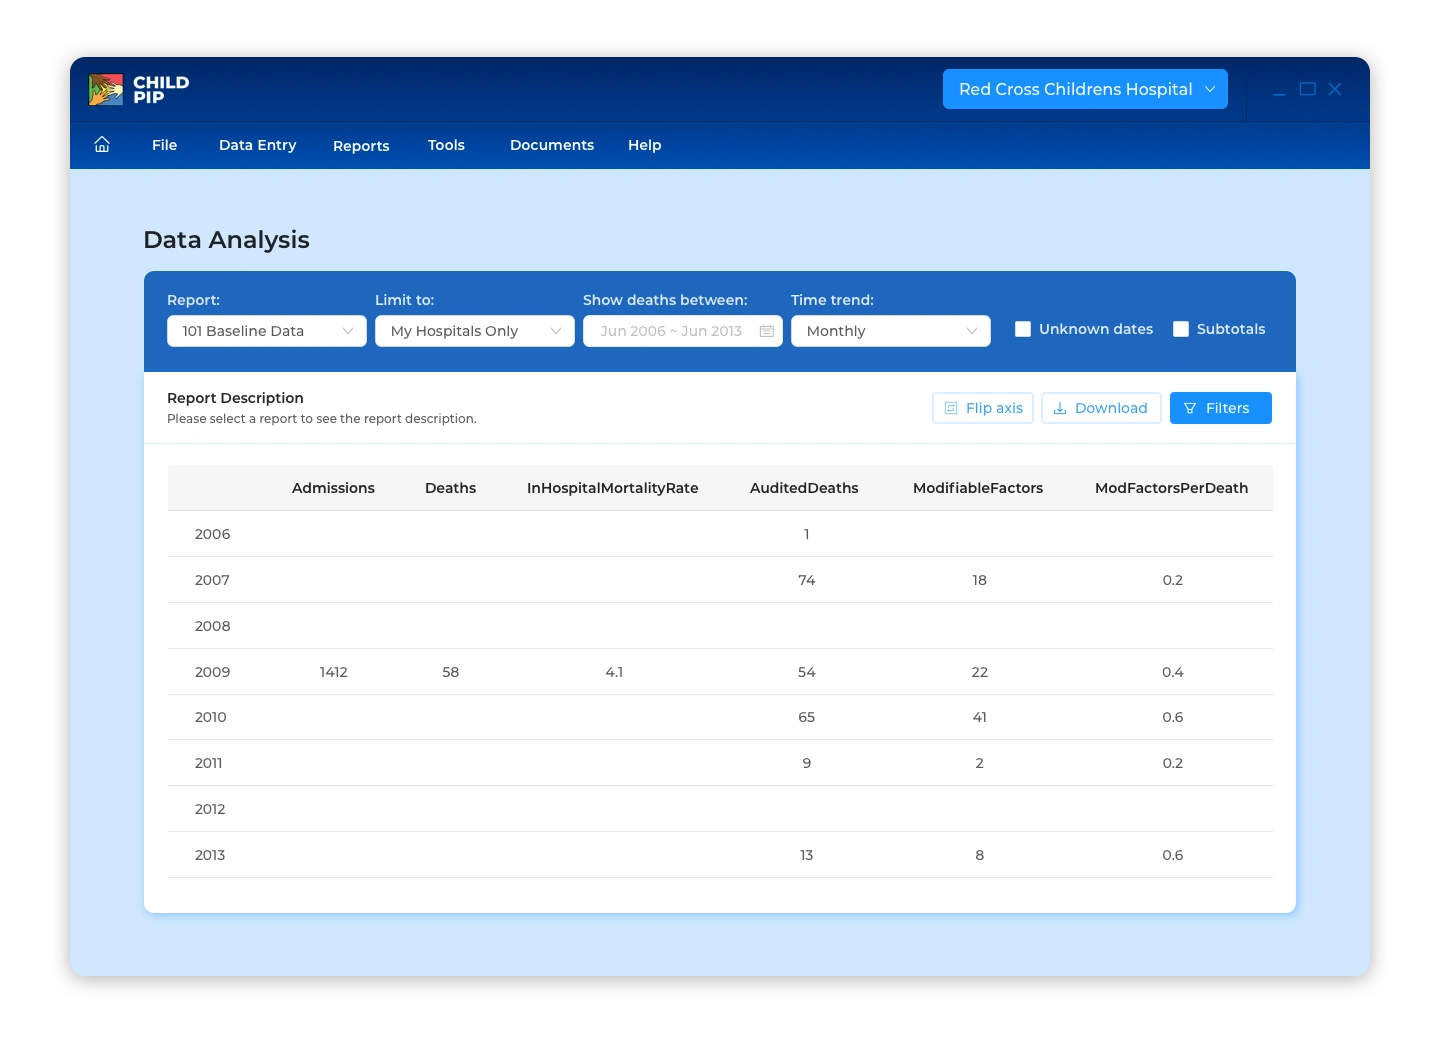Click the Download button

1101,408
